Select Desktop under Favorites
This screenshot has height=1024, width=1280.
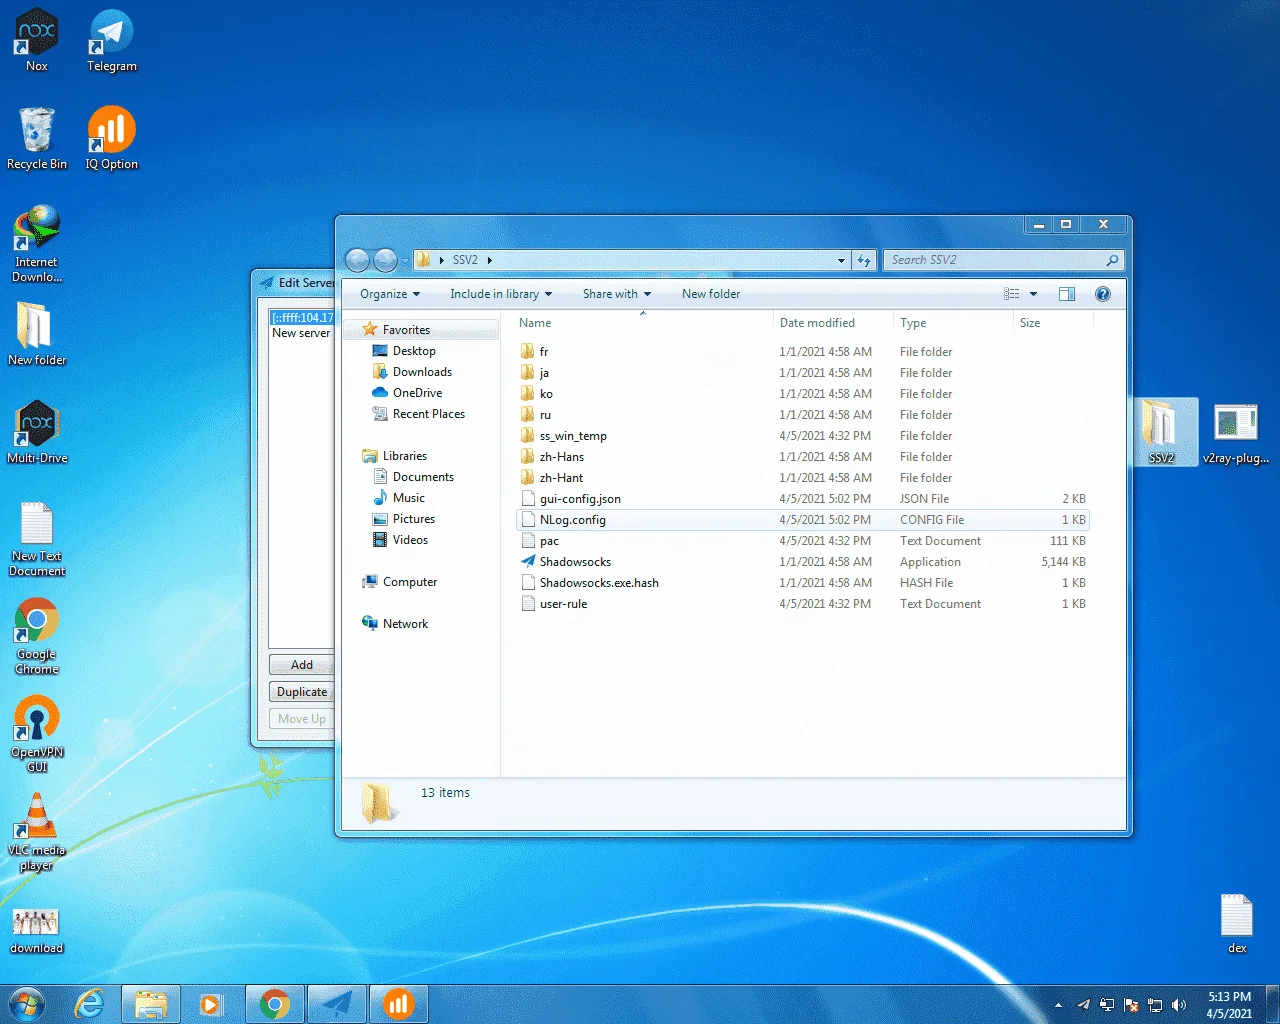pos(414,351)
